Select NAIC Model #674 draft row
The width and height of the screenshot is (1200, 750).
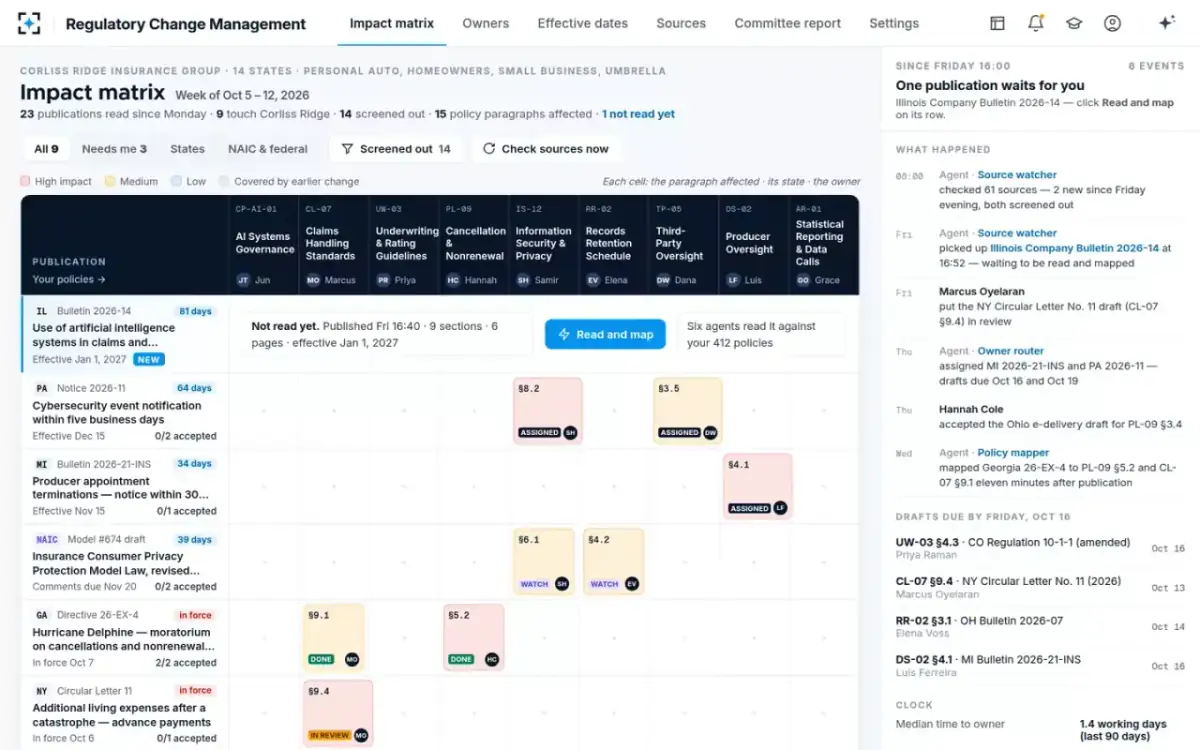pyautogui.click(x=125, y=563)
